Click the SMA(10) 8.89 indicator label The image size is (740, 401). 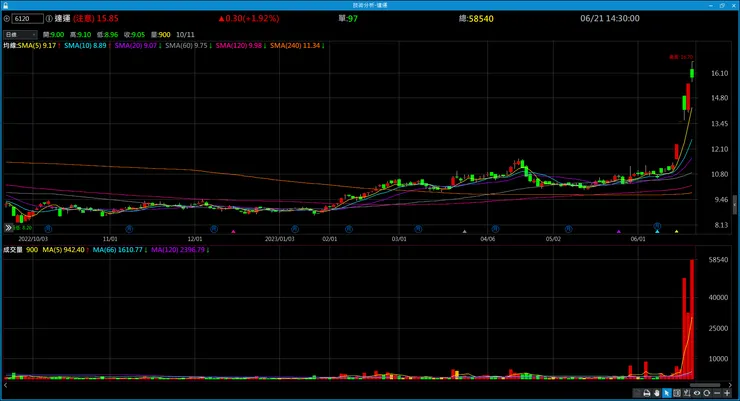tap(87, 46)
